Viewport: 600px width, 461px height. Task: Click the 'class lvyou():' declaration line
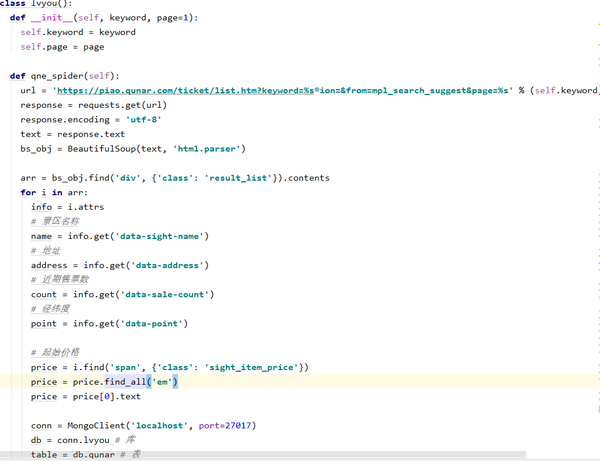tap(36, 3)
